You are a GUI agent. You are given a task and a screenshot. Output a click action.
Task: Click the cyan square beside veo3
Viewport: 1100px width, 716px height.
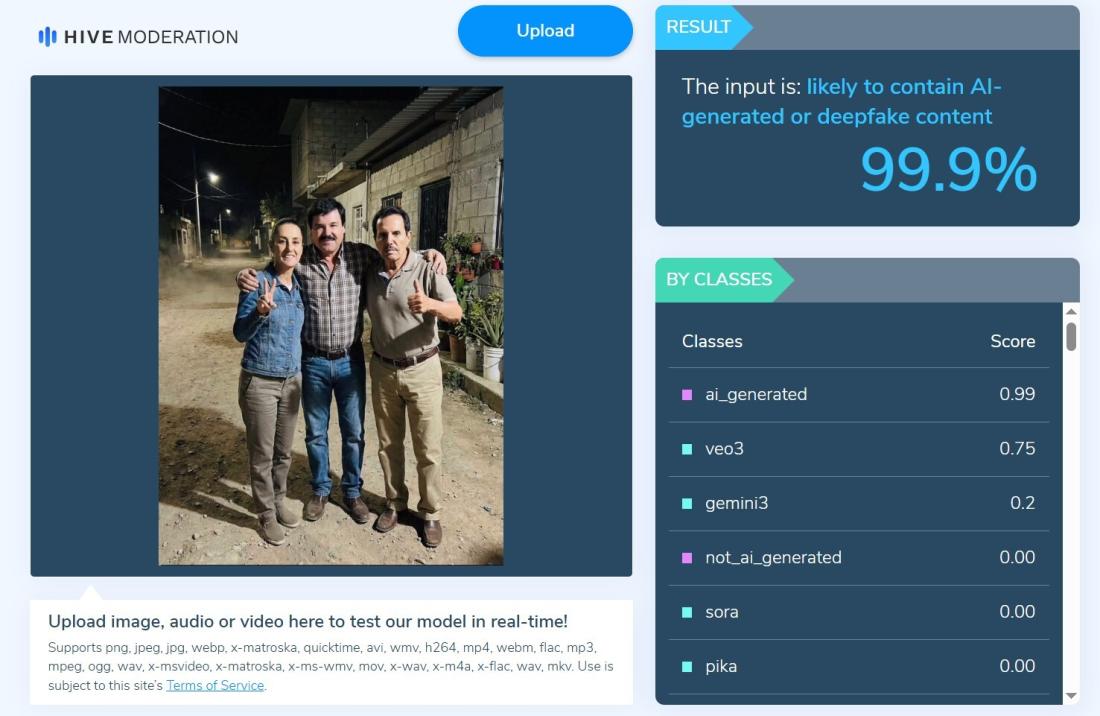[687, 449]
